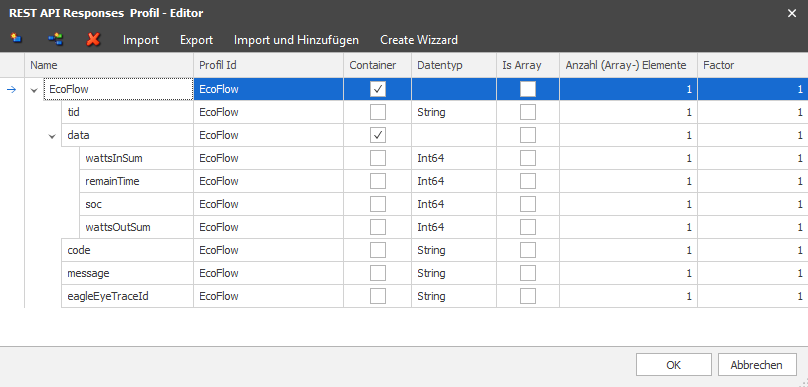Screen dimensions: 808x387
Task: Toggle Container checkbox for soc row
Action: click(378, 204)
